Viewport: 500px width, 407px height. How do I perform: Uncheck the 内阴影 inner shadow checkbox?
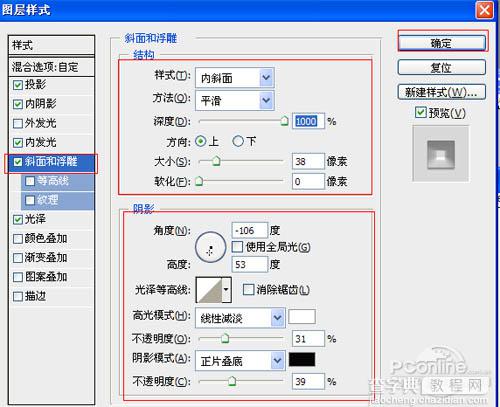18,104
